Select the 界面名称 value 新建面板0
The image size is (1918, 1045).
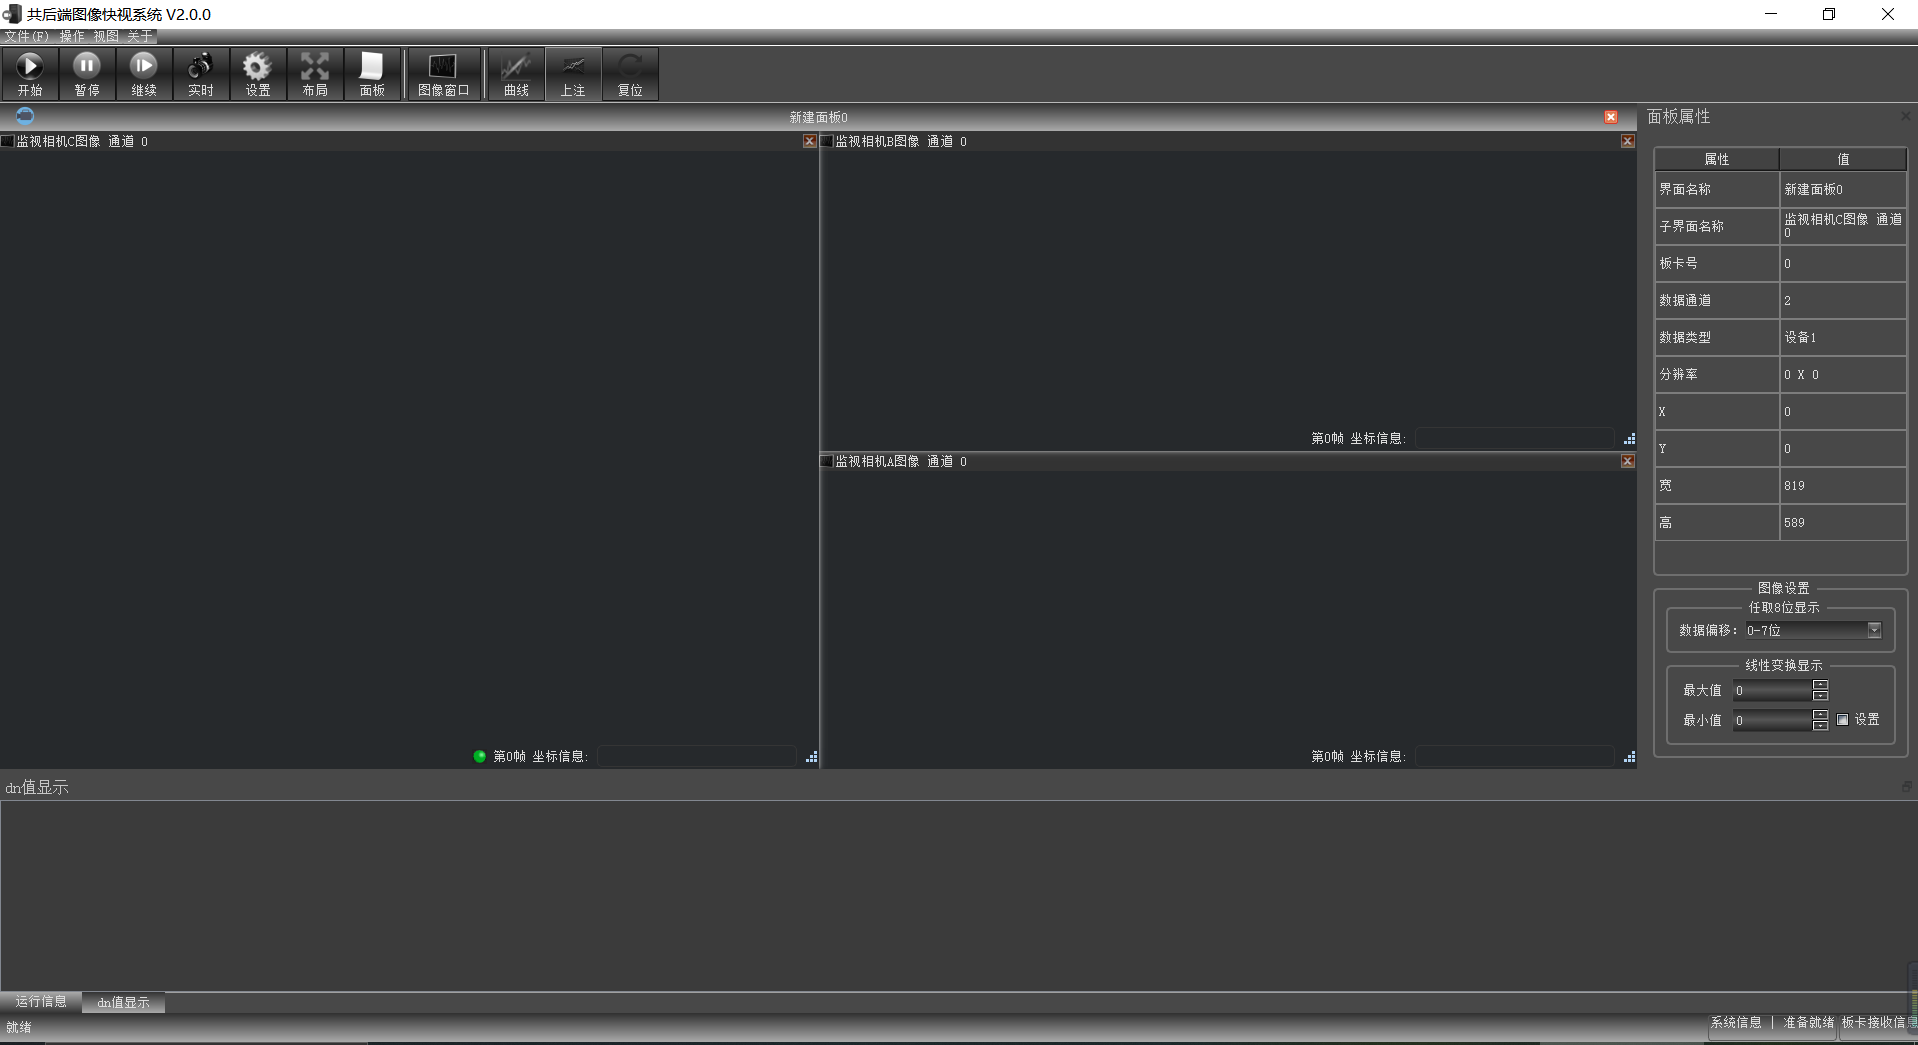[x=1843, y=189]
